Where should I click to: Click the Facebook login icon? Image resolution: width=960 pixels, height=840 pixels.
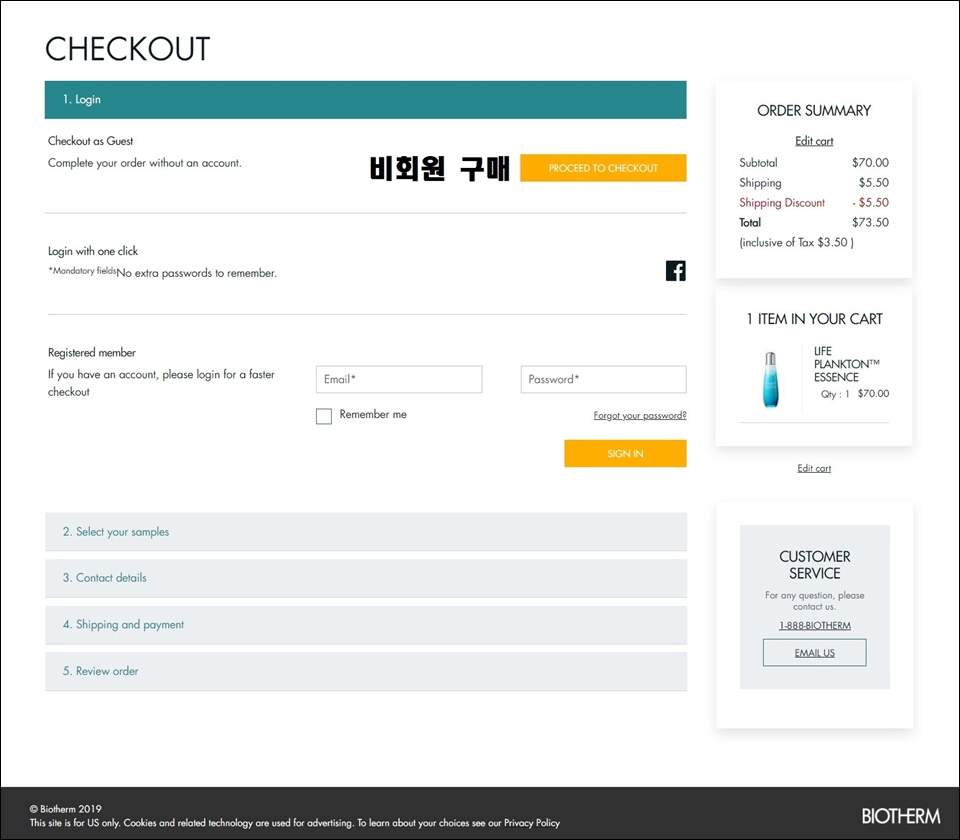pos(675,271)
